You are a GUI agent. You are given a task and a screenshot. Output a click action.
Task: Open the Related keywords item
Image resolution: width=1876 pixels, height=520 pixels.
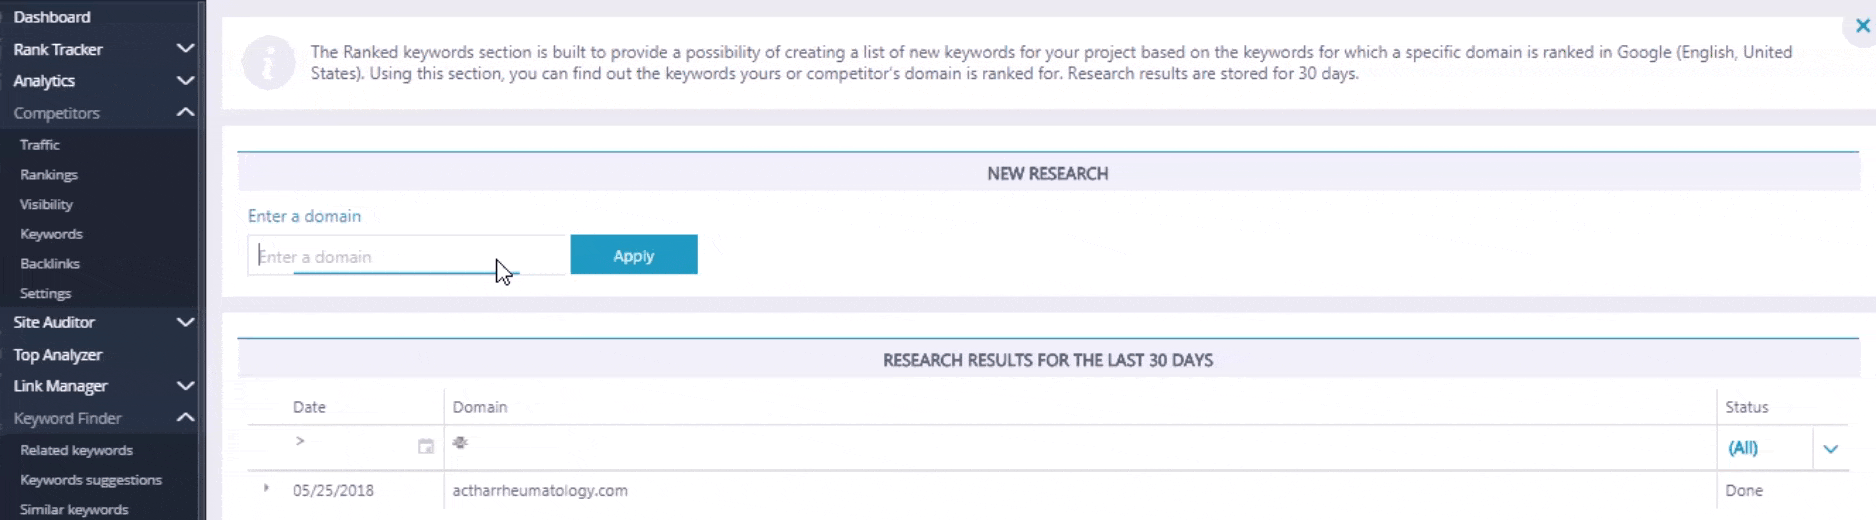point(76,450)
